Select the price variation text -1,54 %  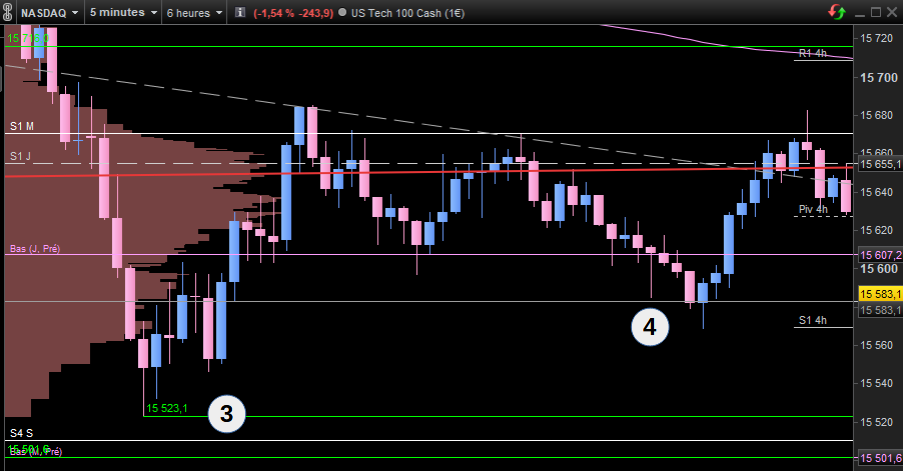pos(274,13)
